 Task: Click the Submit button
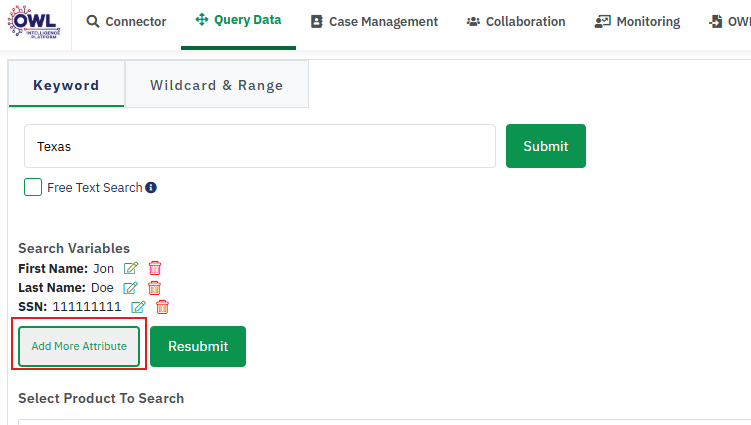[x=545, y=146]
